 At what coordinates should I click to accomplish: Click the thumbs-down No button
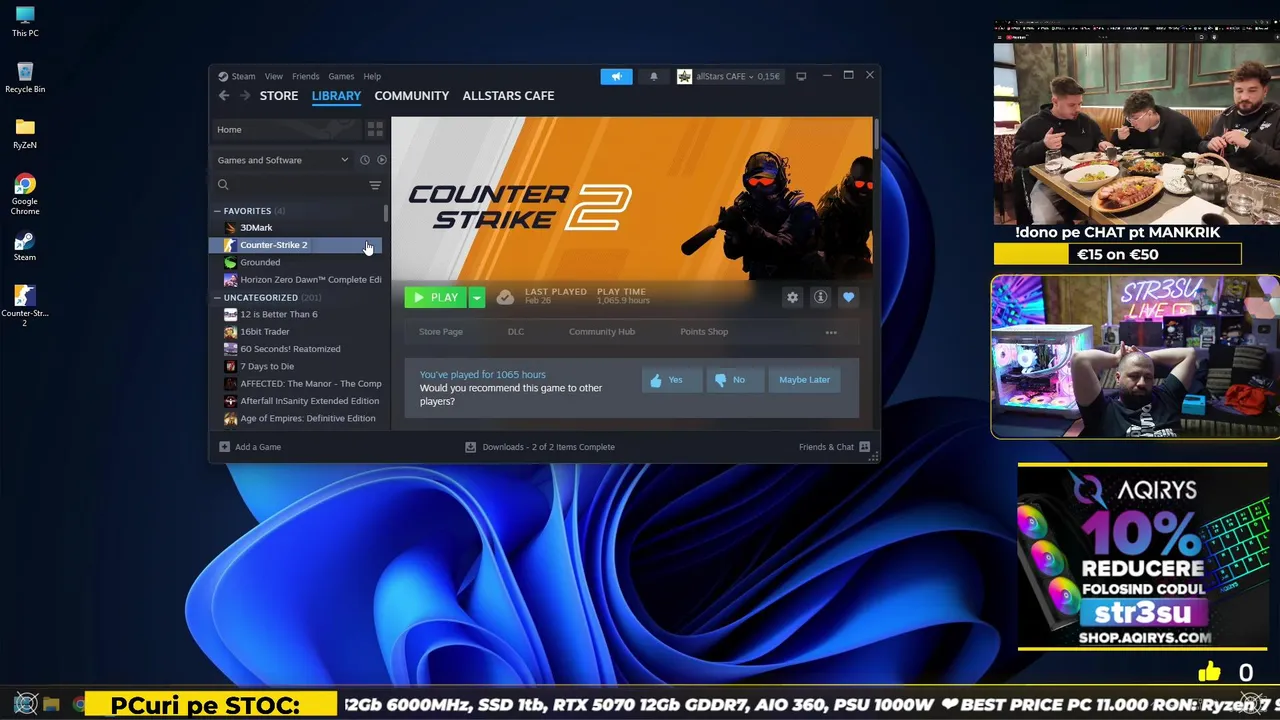tap(735, 380)
